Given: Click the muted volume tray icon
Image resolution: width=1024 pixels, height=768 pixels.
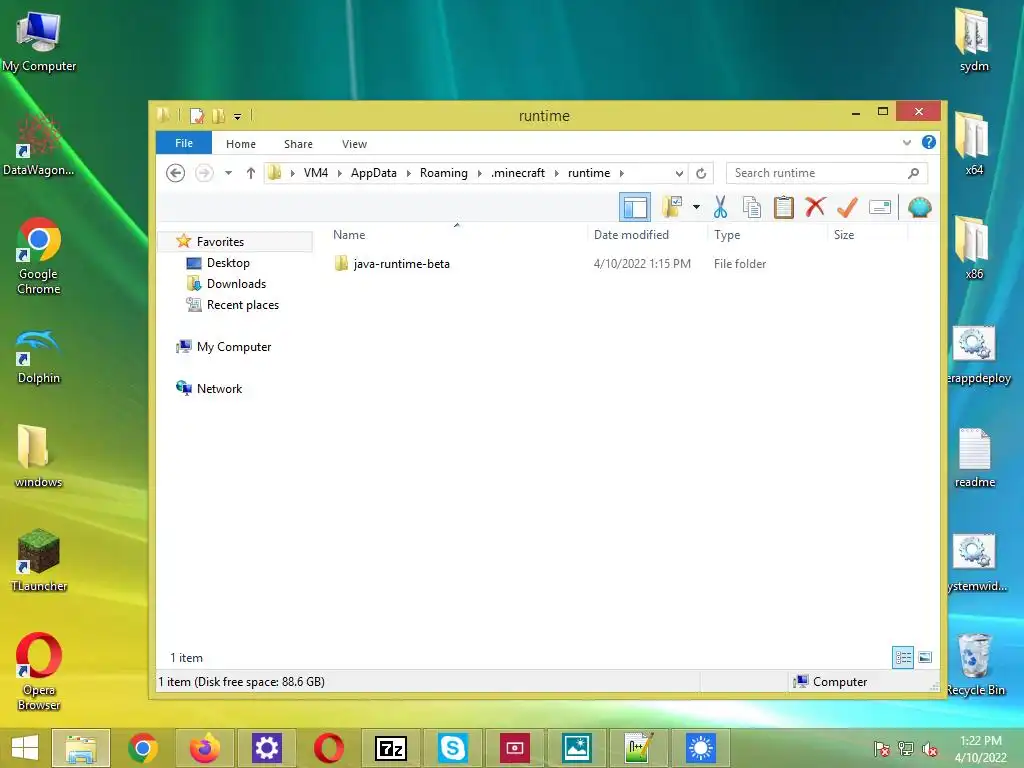Looking at the screenshot, I should click(929, 749).
